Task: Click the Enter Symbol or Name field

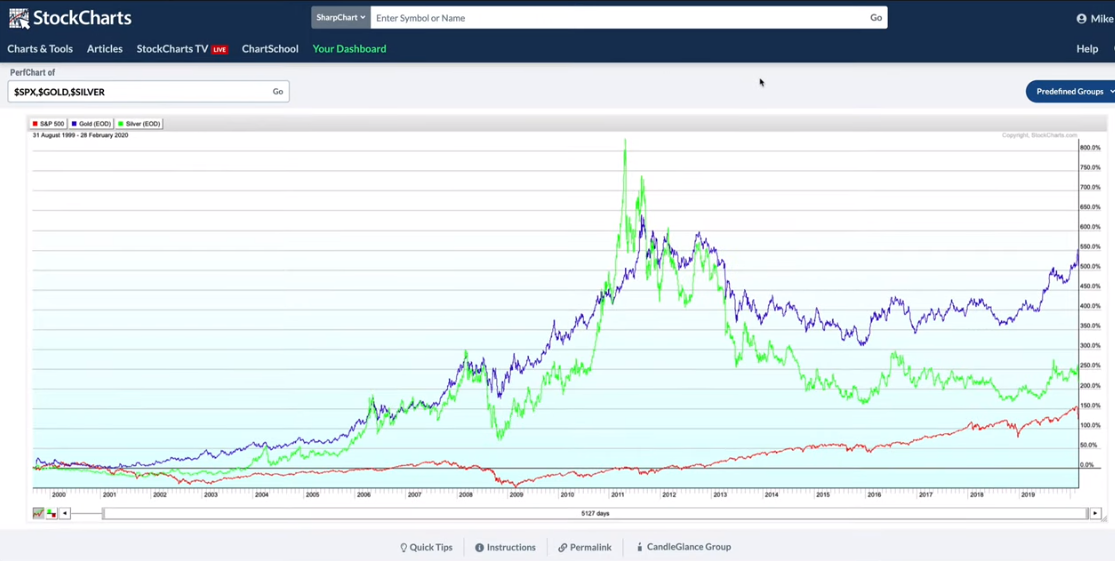Action: (x=618, y=18)
